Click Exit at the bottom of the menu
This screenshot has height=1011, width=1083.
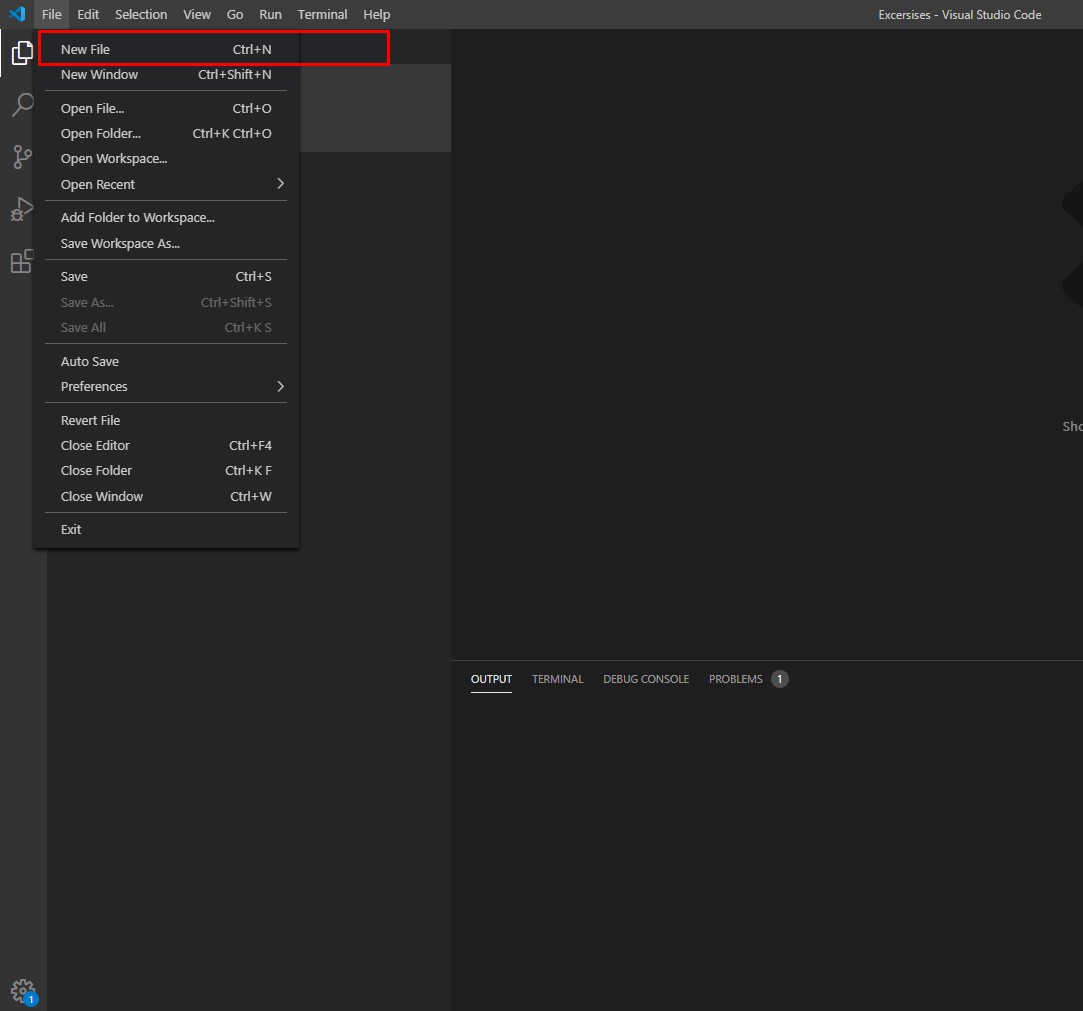[70, 529]
